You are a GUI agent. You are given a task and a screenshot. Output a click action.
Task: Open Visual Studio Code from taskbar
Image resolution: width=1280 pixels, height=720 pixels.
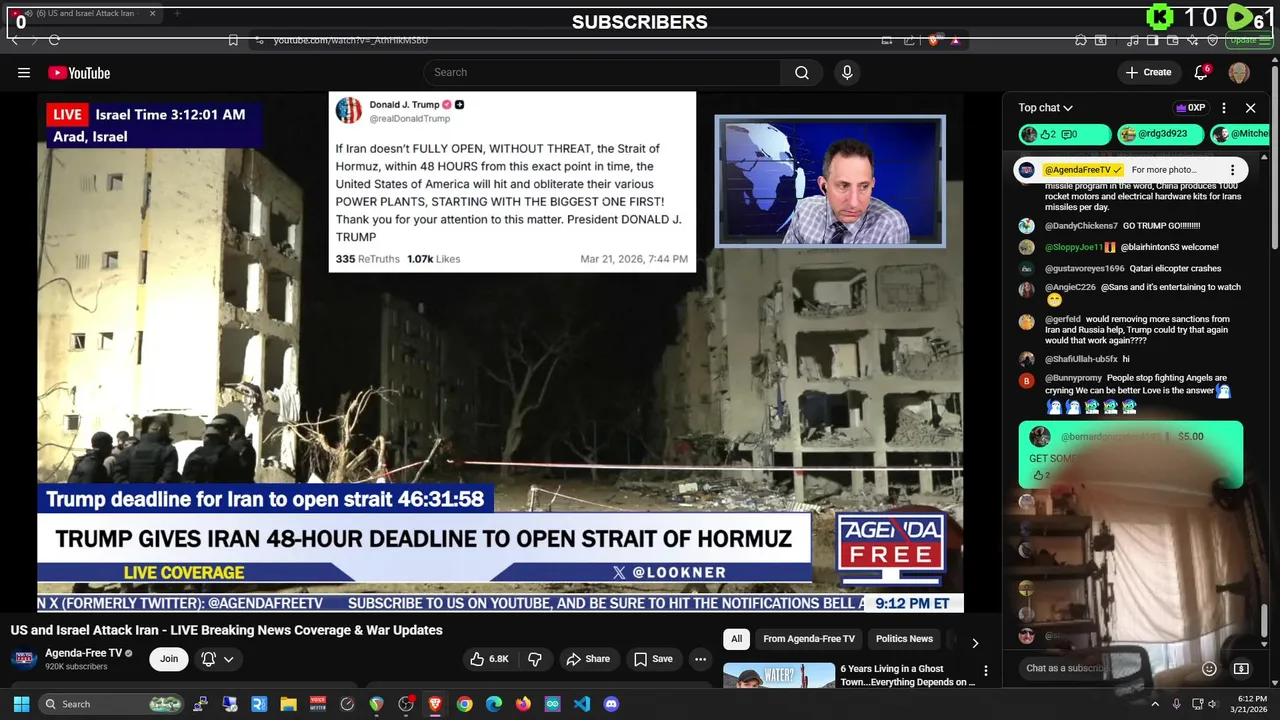582,704
